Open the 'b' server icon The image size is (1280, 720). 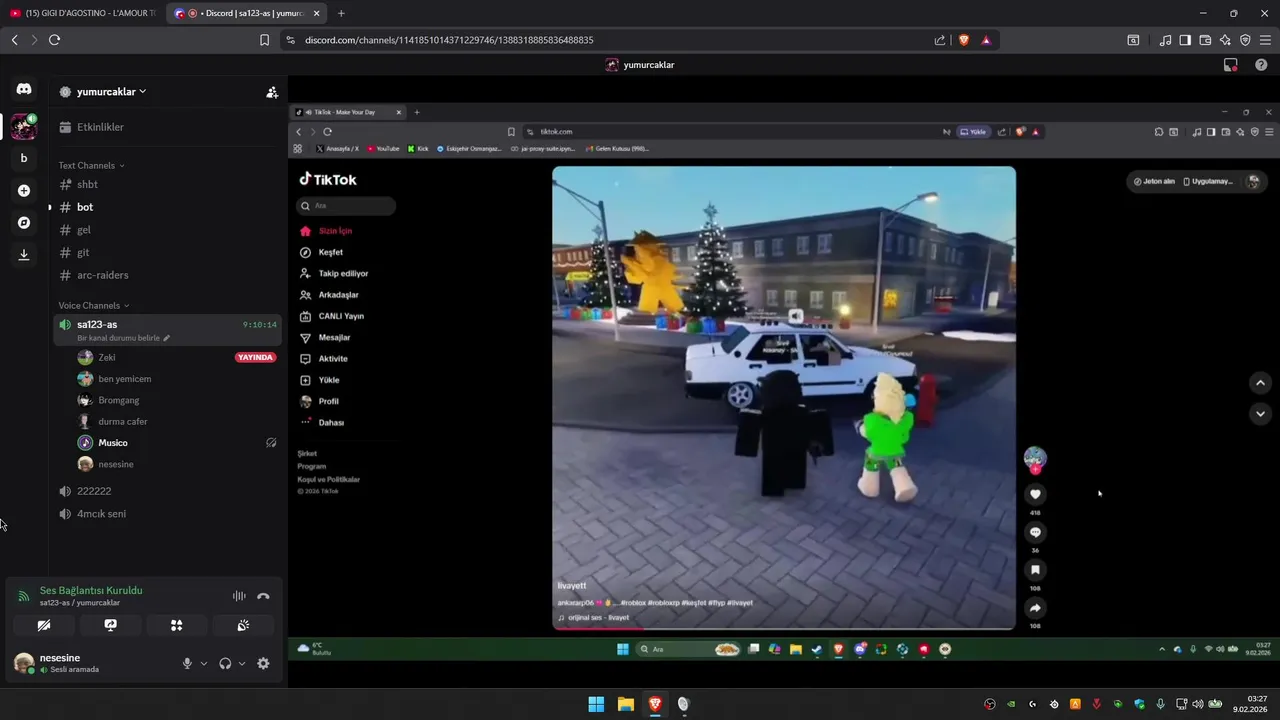24,158
